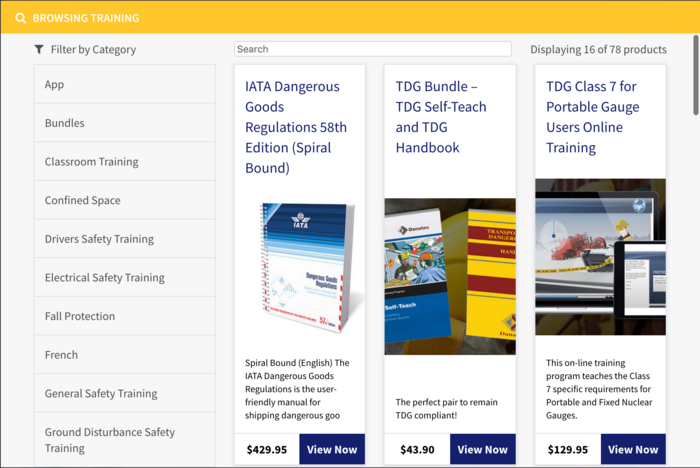The image size is (700, 468).
Task: Filter by Electrical Safety Training
Action: tap(125, 277)
